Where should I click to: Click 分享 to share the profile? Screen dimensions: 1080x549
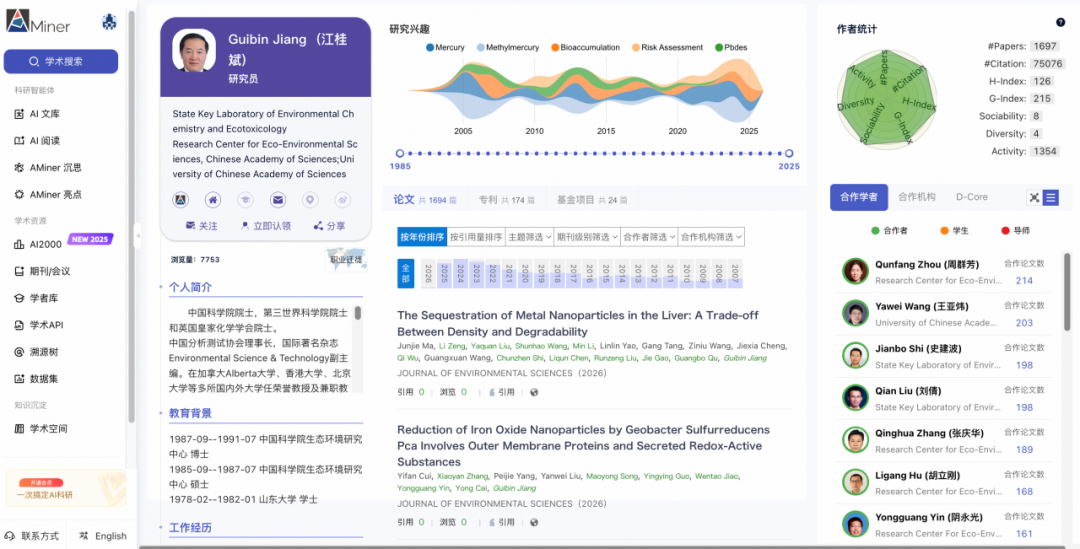tap(329, 226)
